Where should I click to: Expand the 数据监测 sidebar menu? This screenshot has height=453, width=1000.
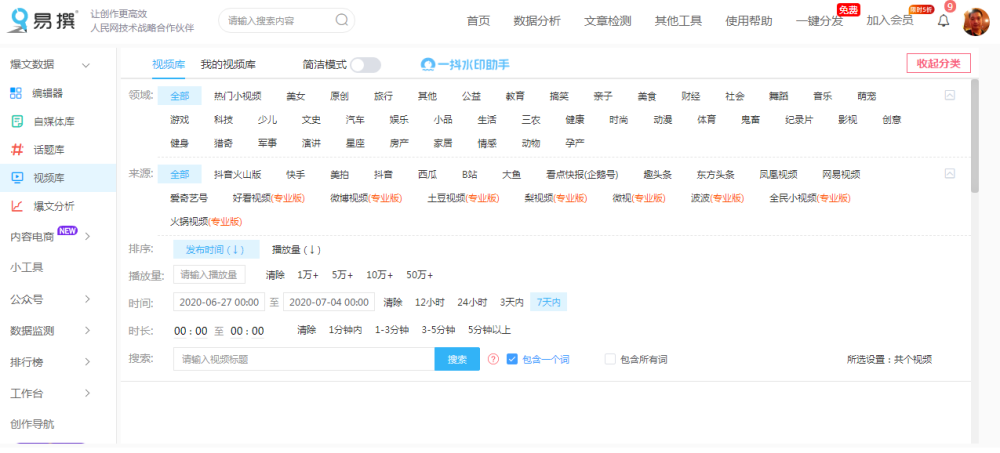(x=87, y=330)
